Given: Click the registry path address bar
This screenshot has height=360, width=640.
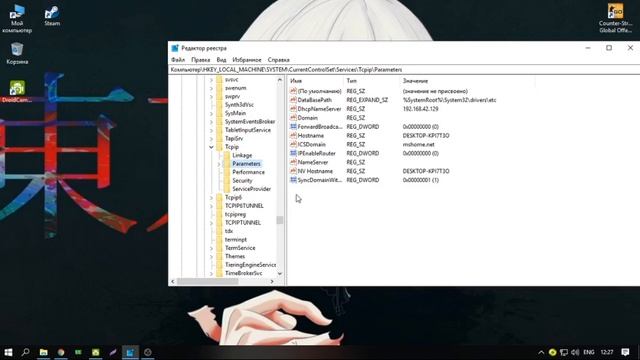Looking at the screenshot, I should tap(404, 69).
